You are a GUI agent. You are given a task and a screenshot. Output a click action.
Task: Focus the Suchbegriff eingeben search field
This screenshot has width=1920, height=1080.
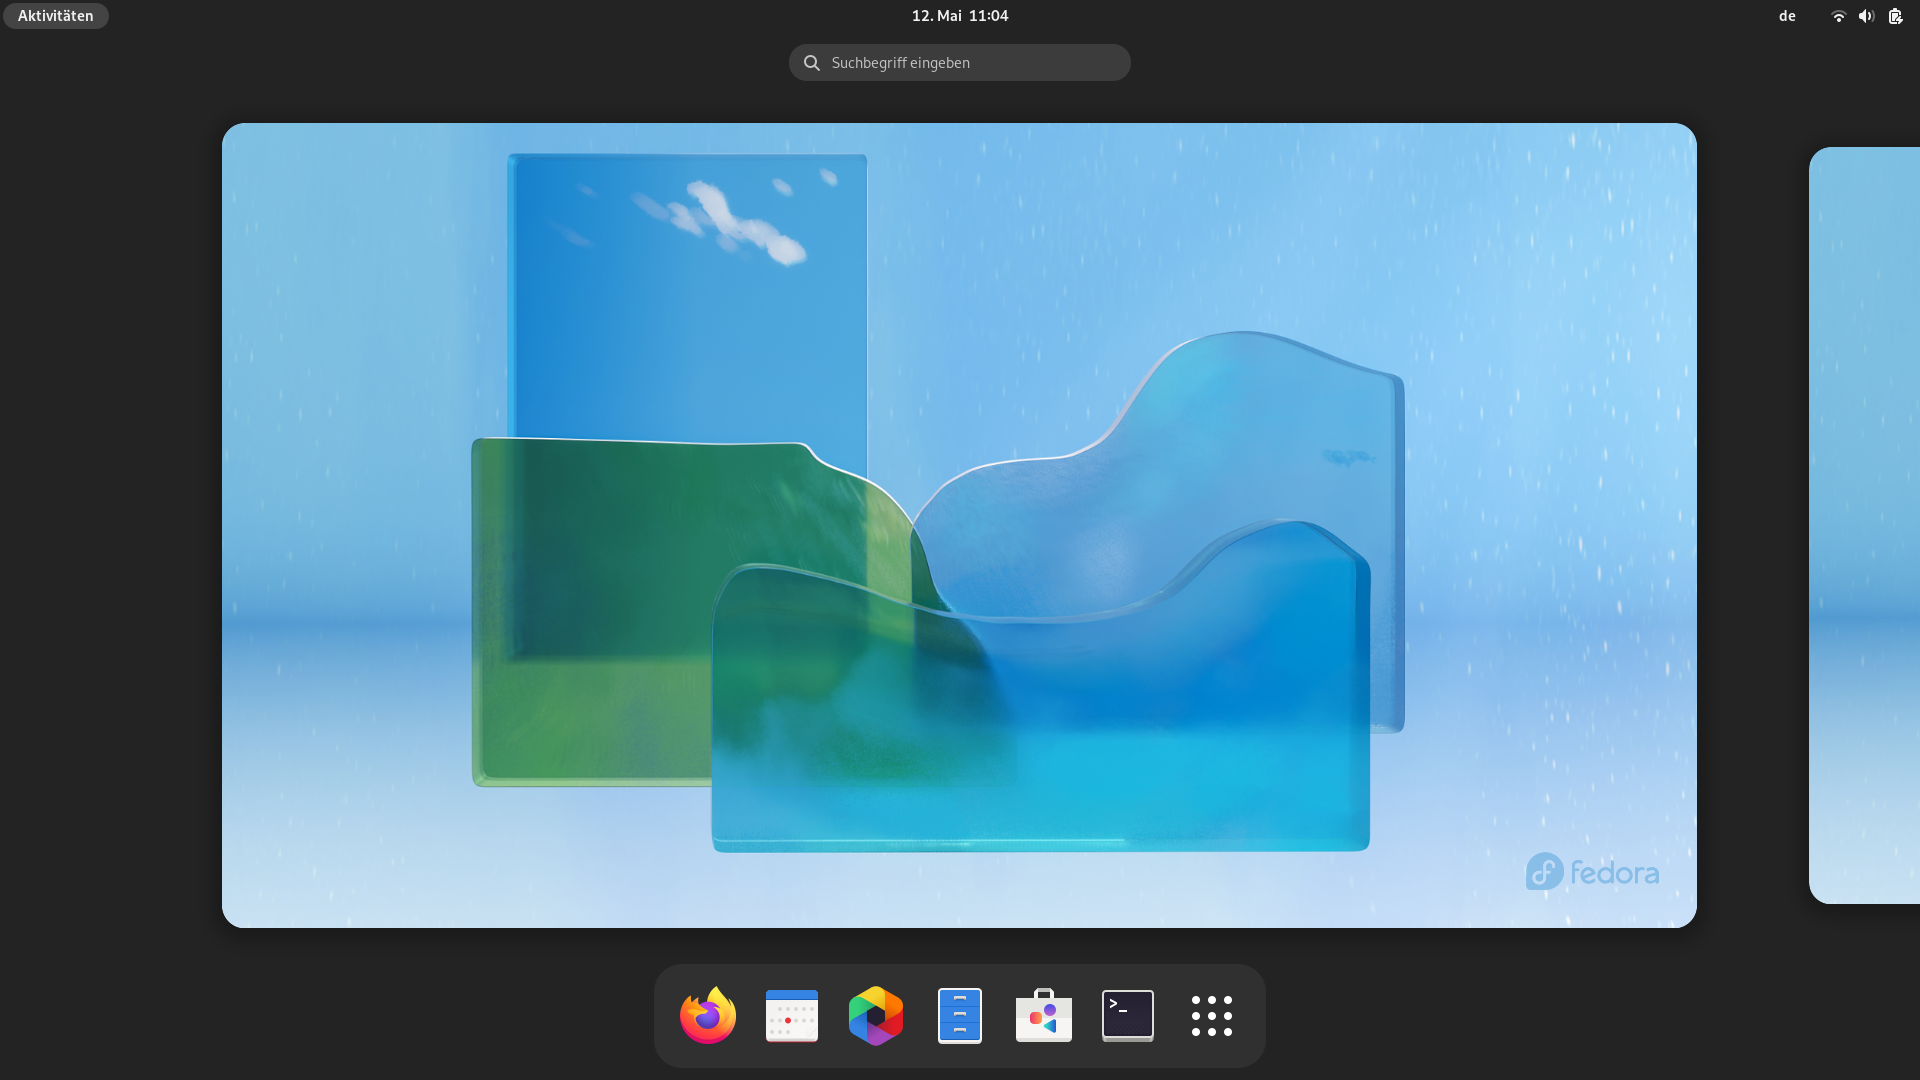[960, 63]
